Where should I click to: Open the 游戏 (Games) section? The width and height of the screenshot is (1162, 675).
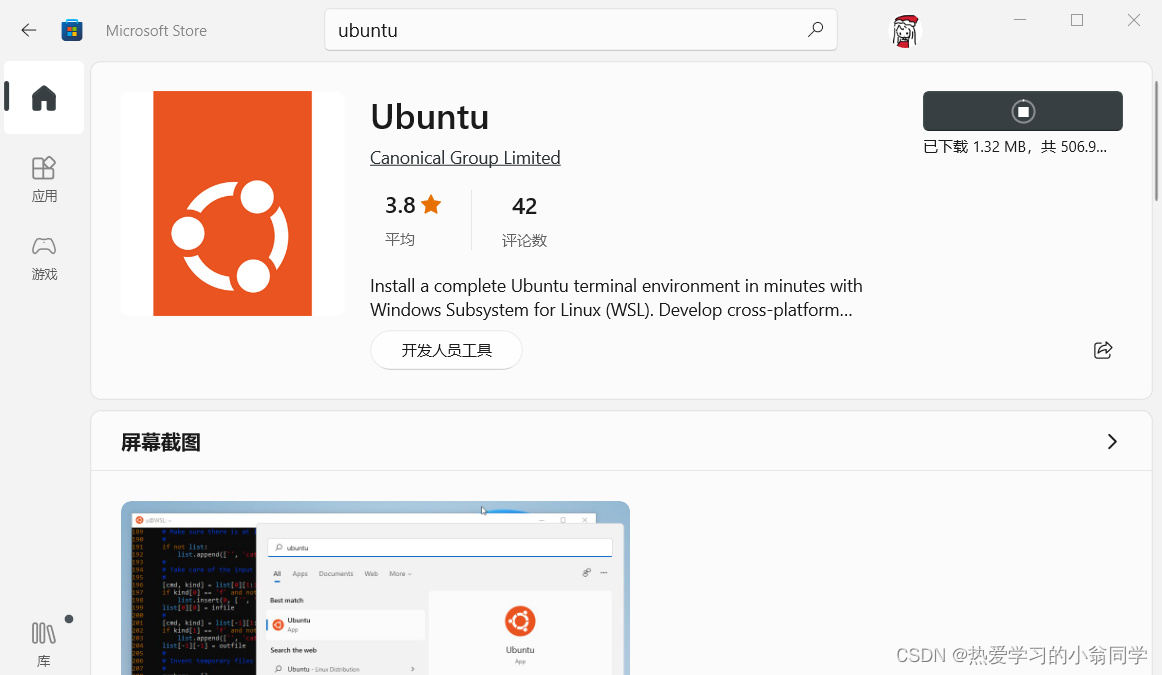(x=44, y=258)
